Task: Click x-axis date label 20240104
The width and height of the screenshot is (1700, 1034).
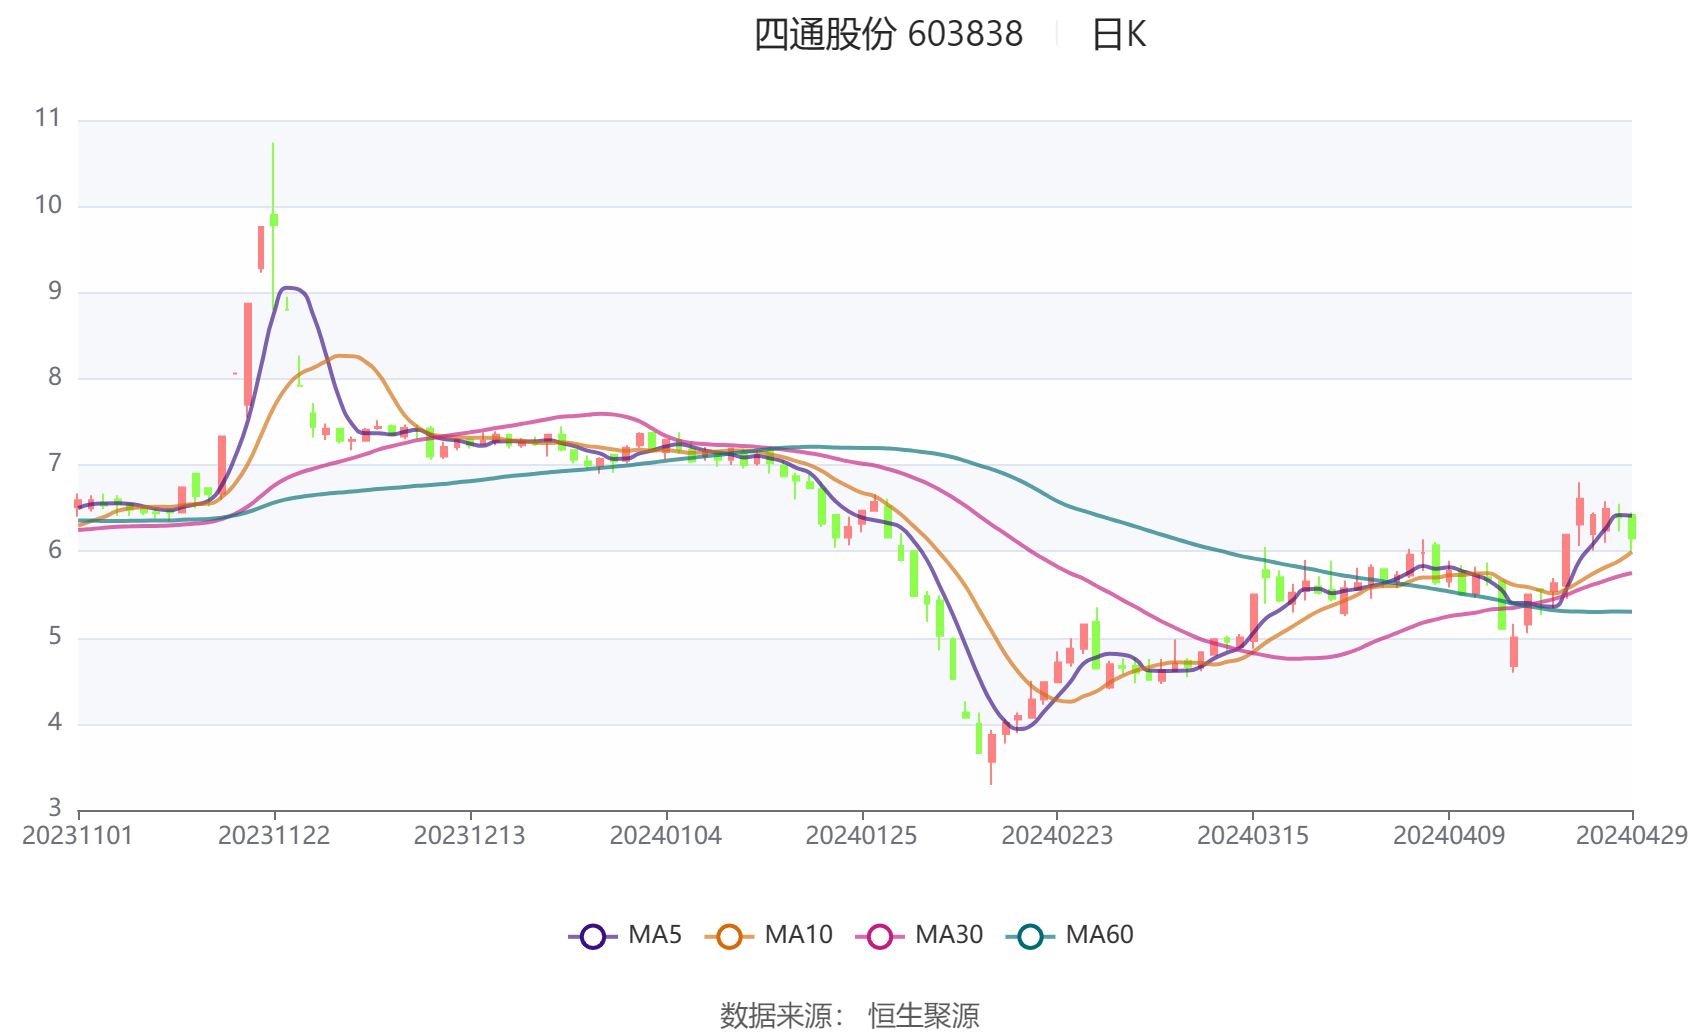Action: point(666,836)
